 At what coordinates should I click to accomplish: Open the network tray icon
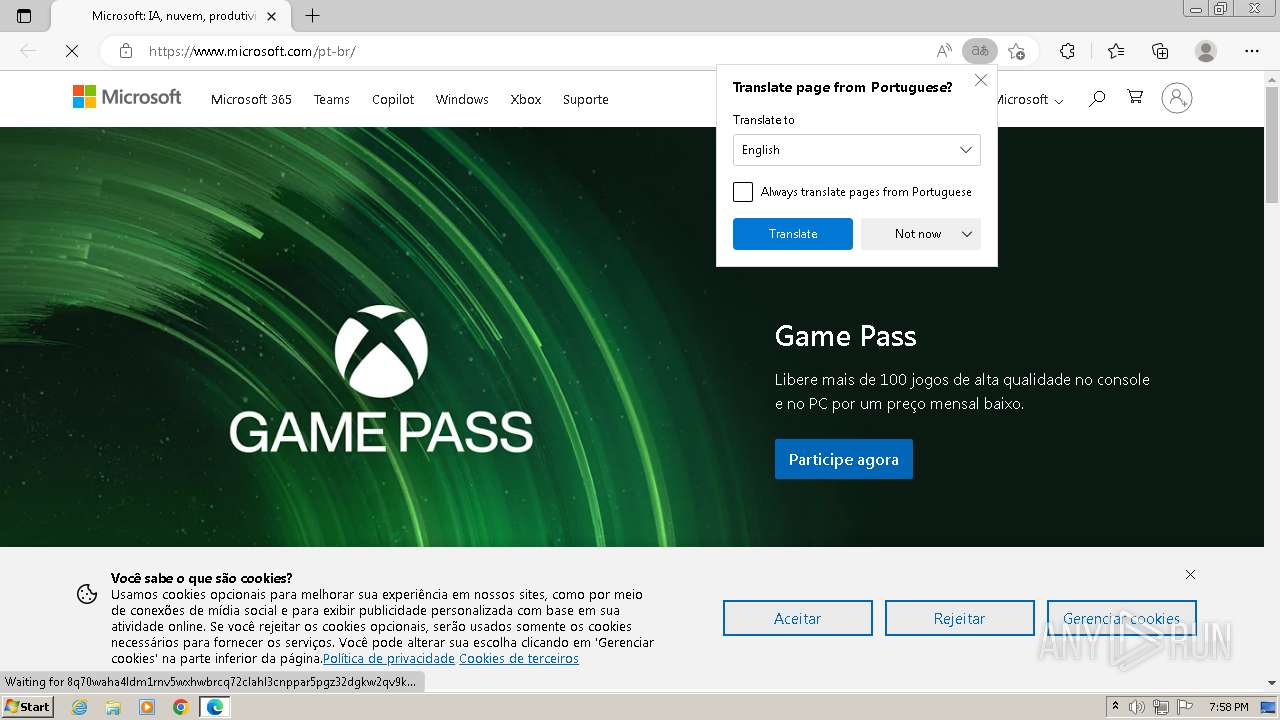click(x=1160, y=707)
